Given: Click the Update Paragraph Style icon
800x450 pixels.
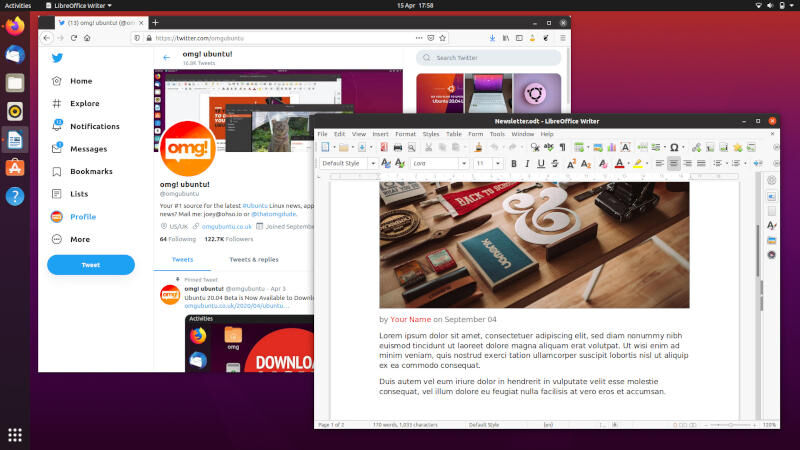Looking at the screenshot, I should (x=386, y=163).
